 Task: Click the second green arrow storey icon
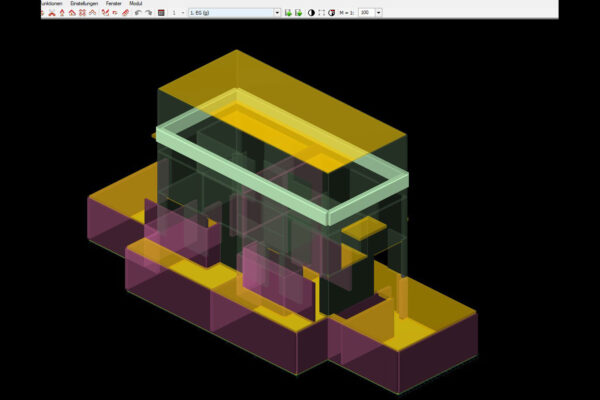[x=298, y=13]
